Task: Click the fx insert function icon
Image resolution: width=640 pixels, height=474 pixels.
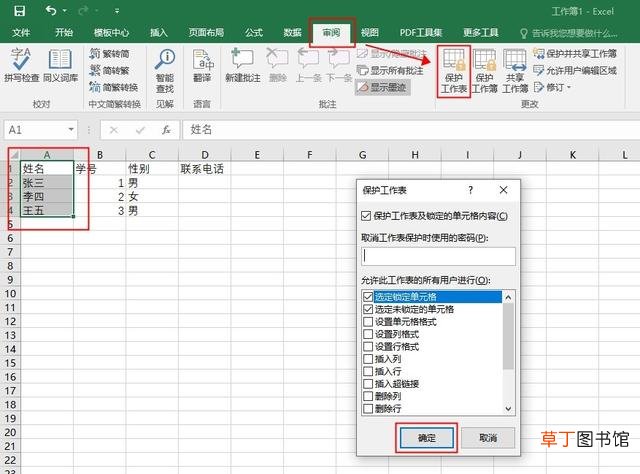Action: (x=166, y=130)
